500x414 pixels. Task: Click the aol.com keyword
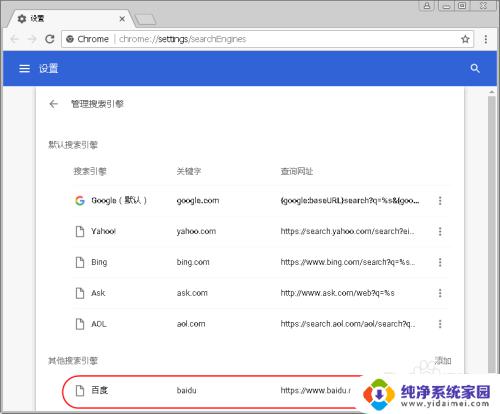191,324
